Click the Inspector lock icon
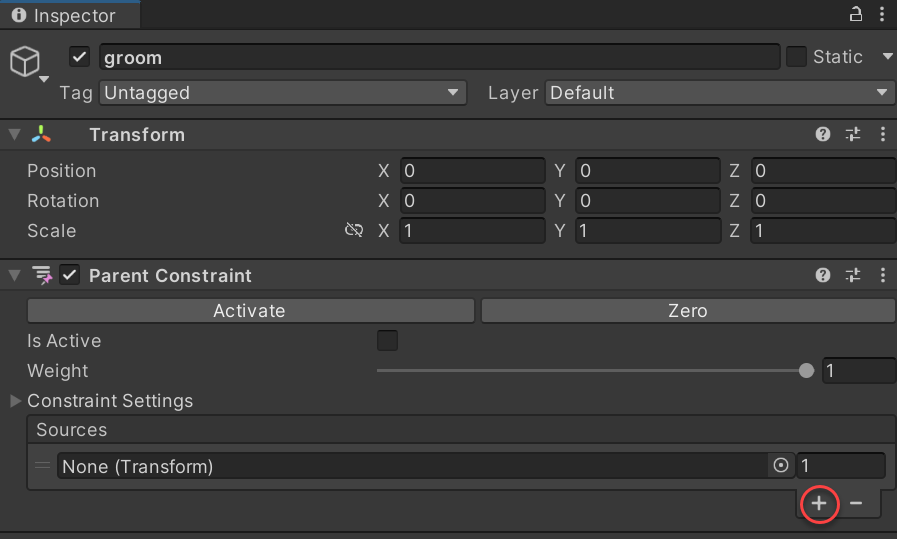Image resolution: width=897 pixels, height=539 pixels. (856, 15)
